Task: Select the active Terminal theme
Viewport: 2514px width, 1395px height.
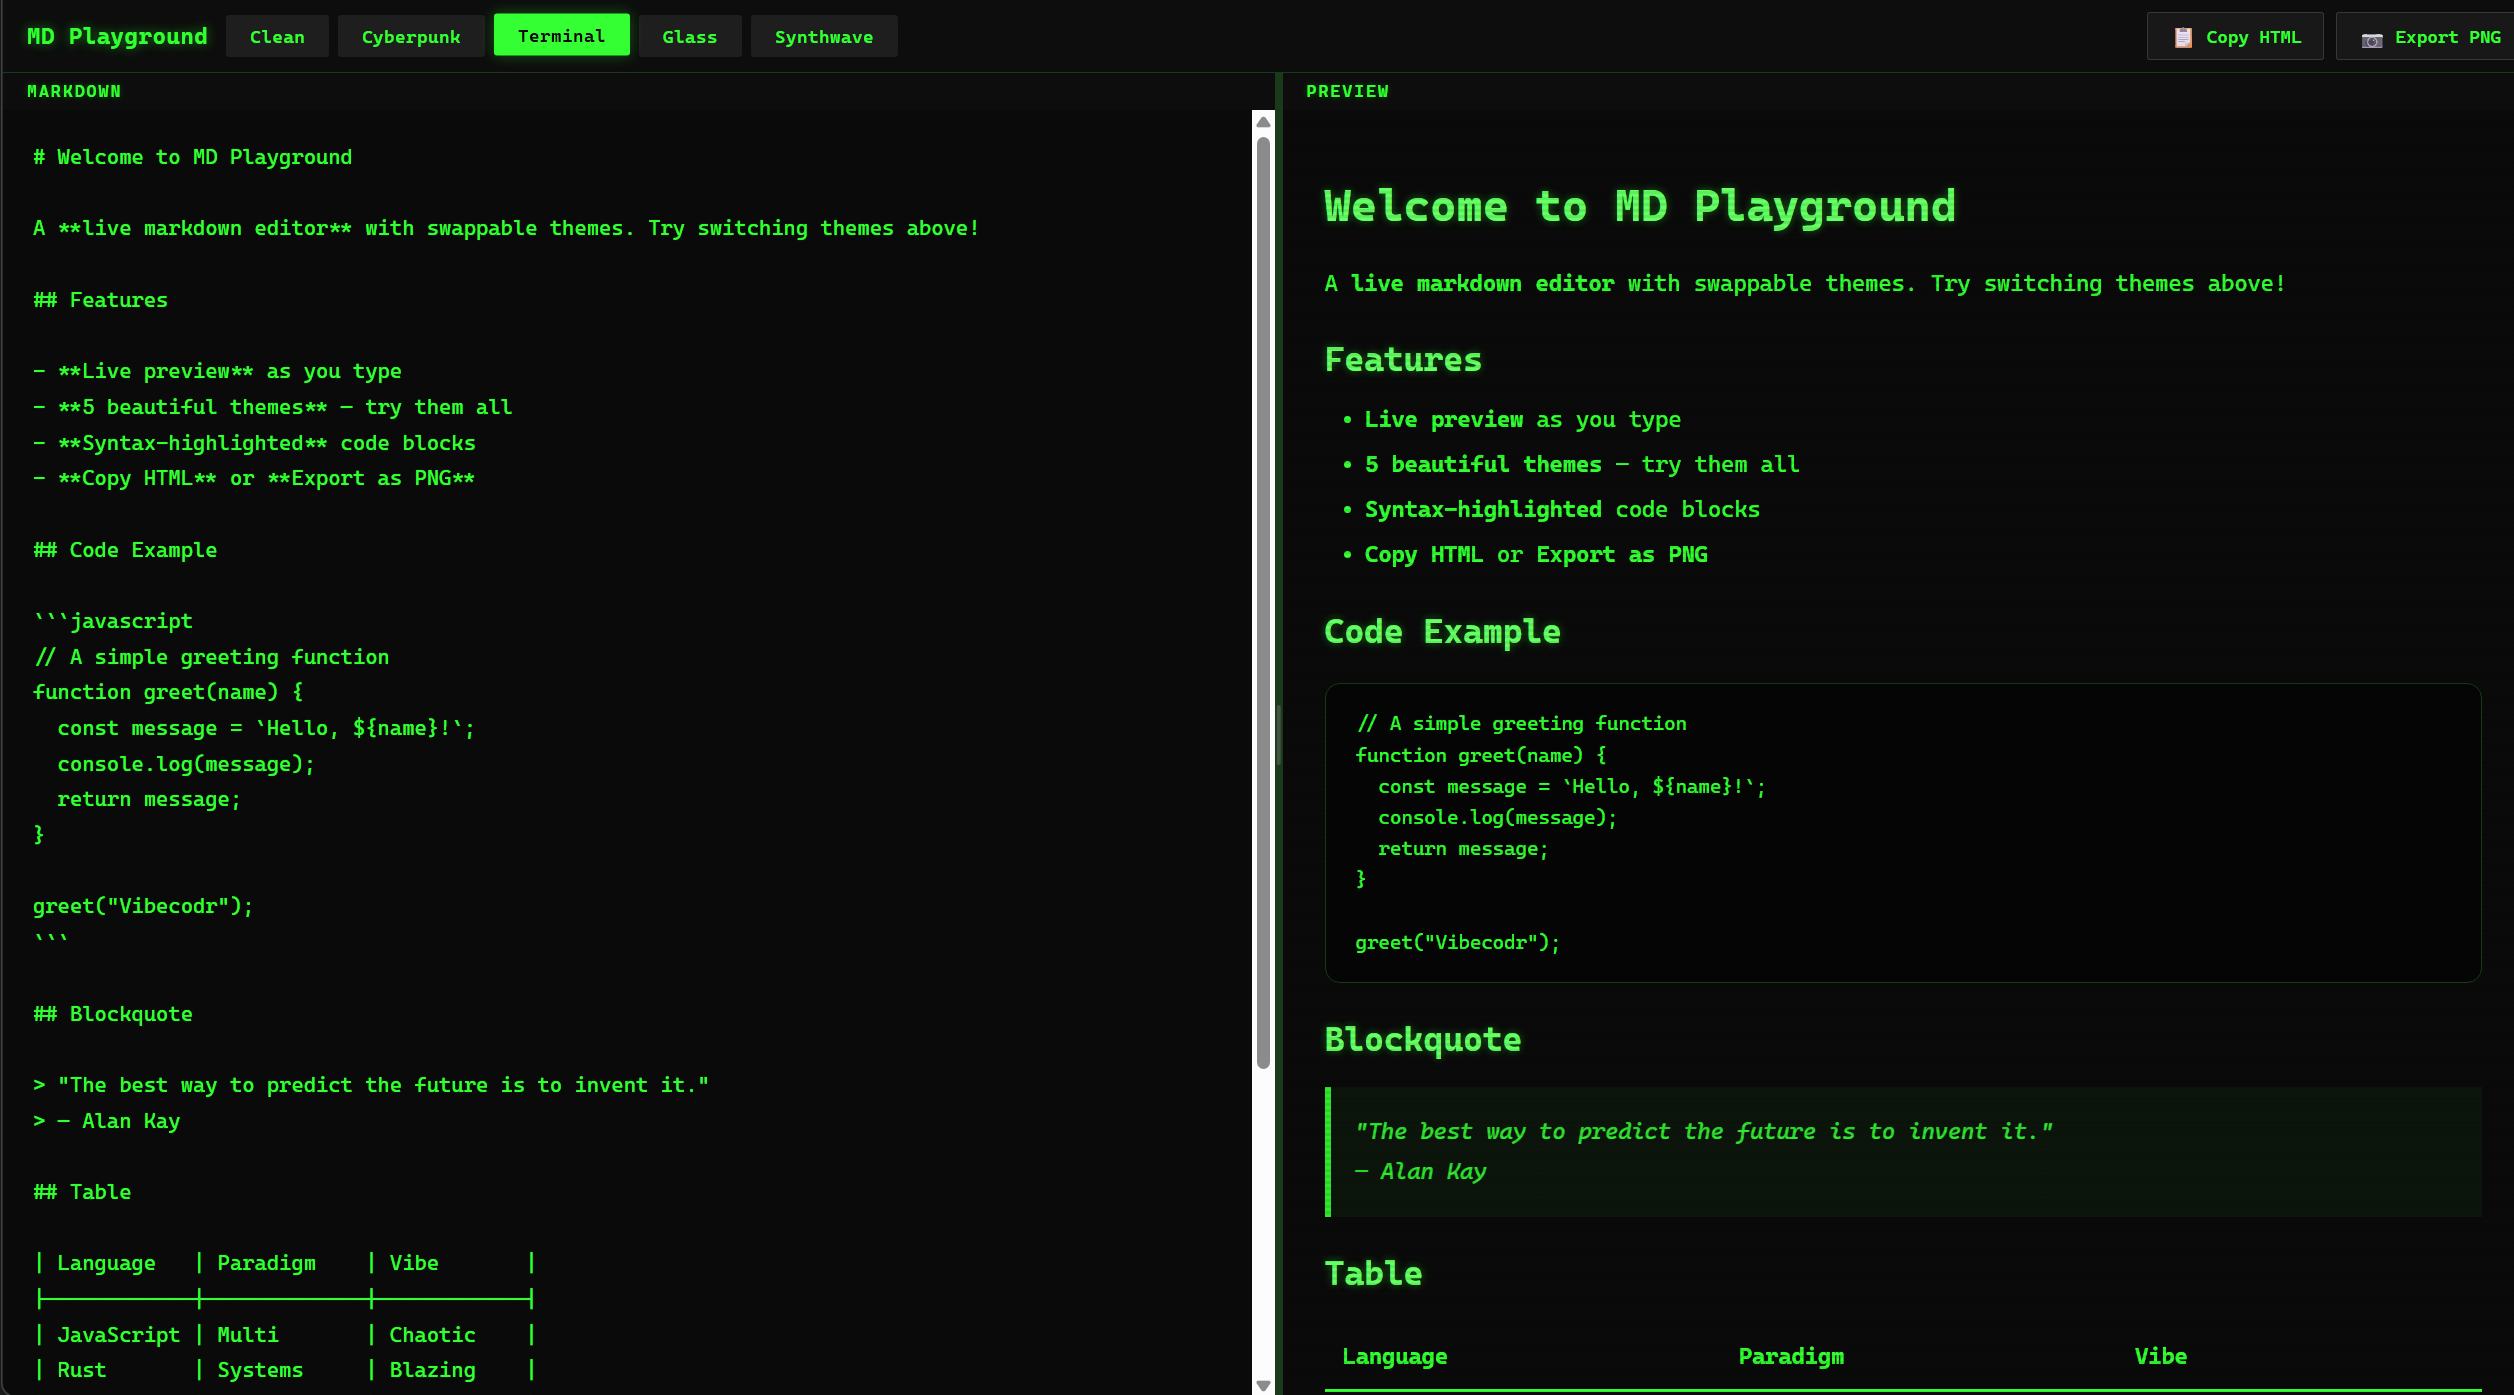Action: [561, 36]
